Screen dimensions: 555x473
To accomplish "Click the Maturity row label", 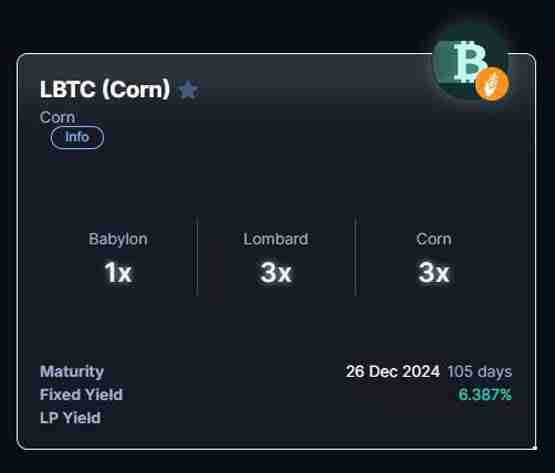I will 72,372.
